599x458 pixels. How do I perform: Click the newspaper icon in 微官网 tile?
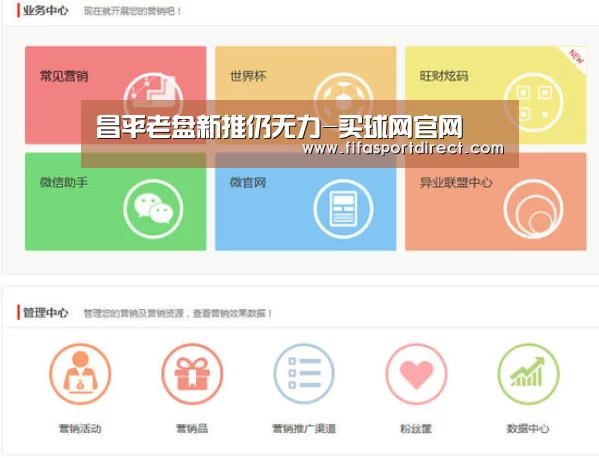click(343, 209)
